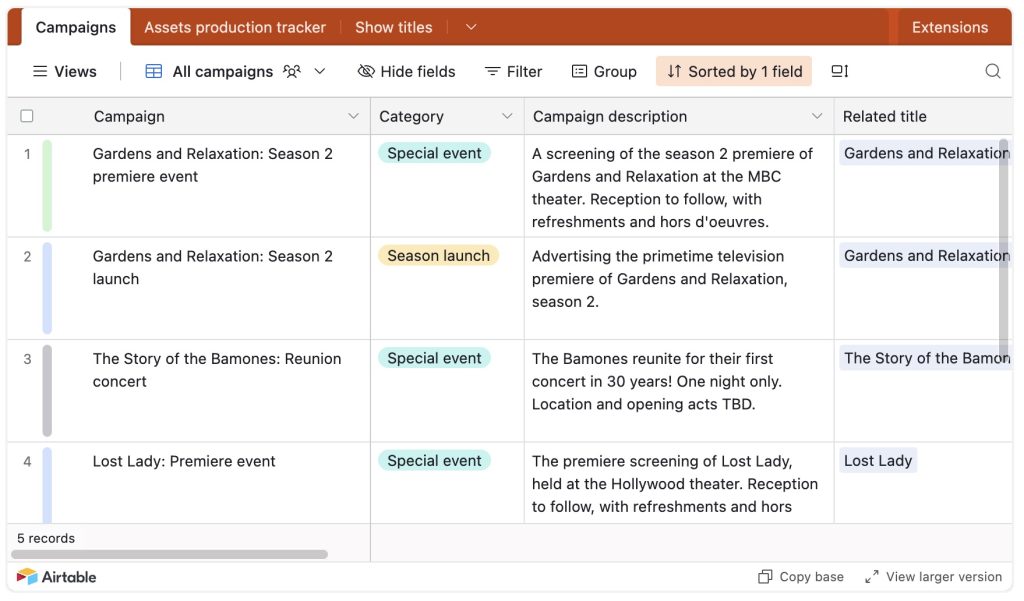Click the grid view icon beside All campaigns
Image resolution: width=1024 pixels, height=601 pixels.
tap(153, 71)
